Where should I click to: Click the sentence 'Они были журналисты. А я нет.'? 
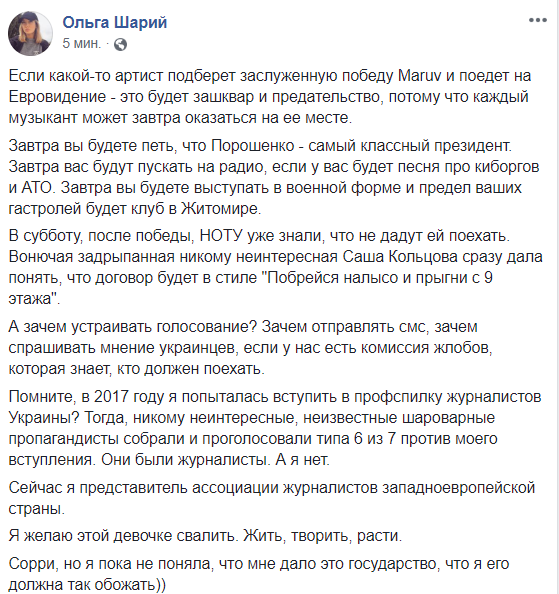click(x=215, y=460)
